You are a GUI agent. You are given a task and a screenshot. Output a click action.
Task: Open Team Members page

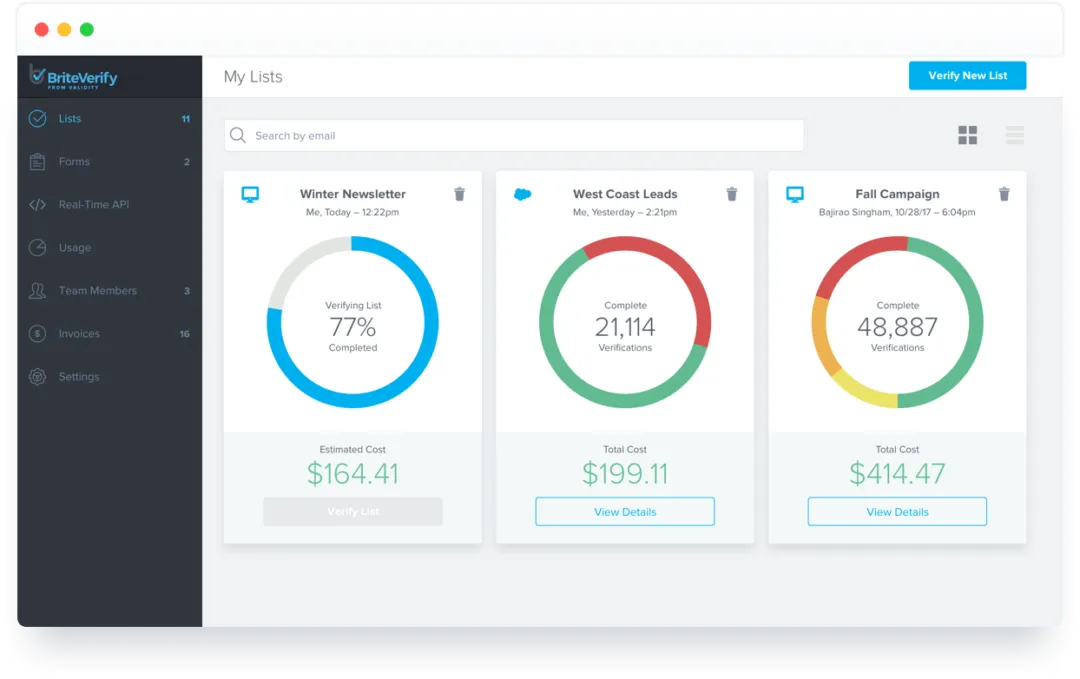pos(97,291)
